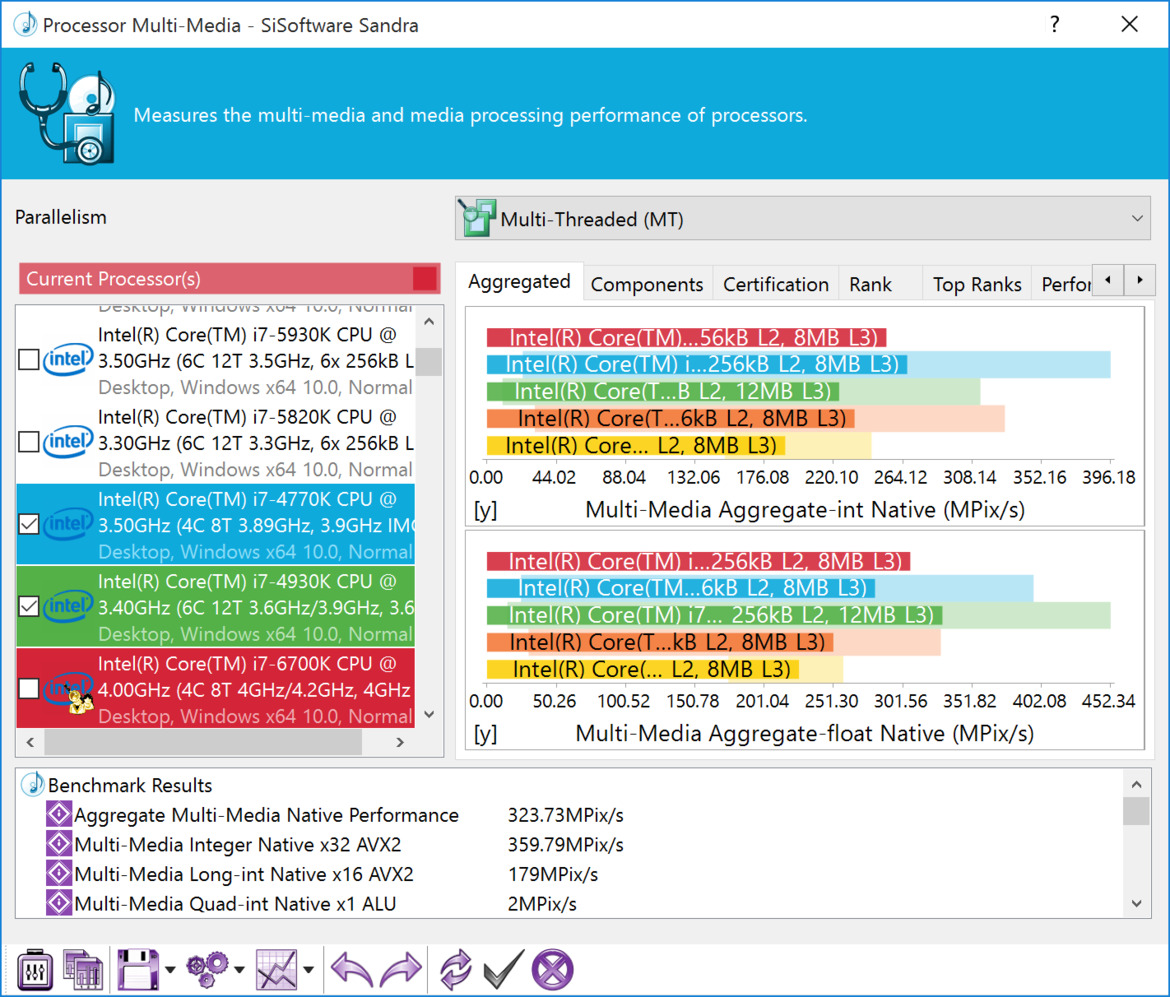Click processor list horizontal scroll-left arrow
The image size is (1170, 997).
30,742
